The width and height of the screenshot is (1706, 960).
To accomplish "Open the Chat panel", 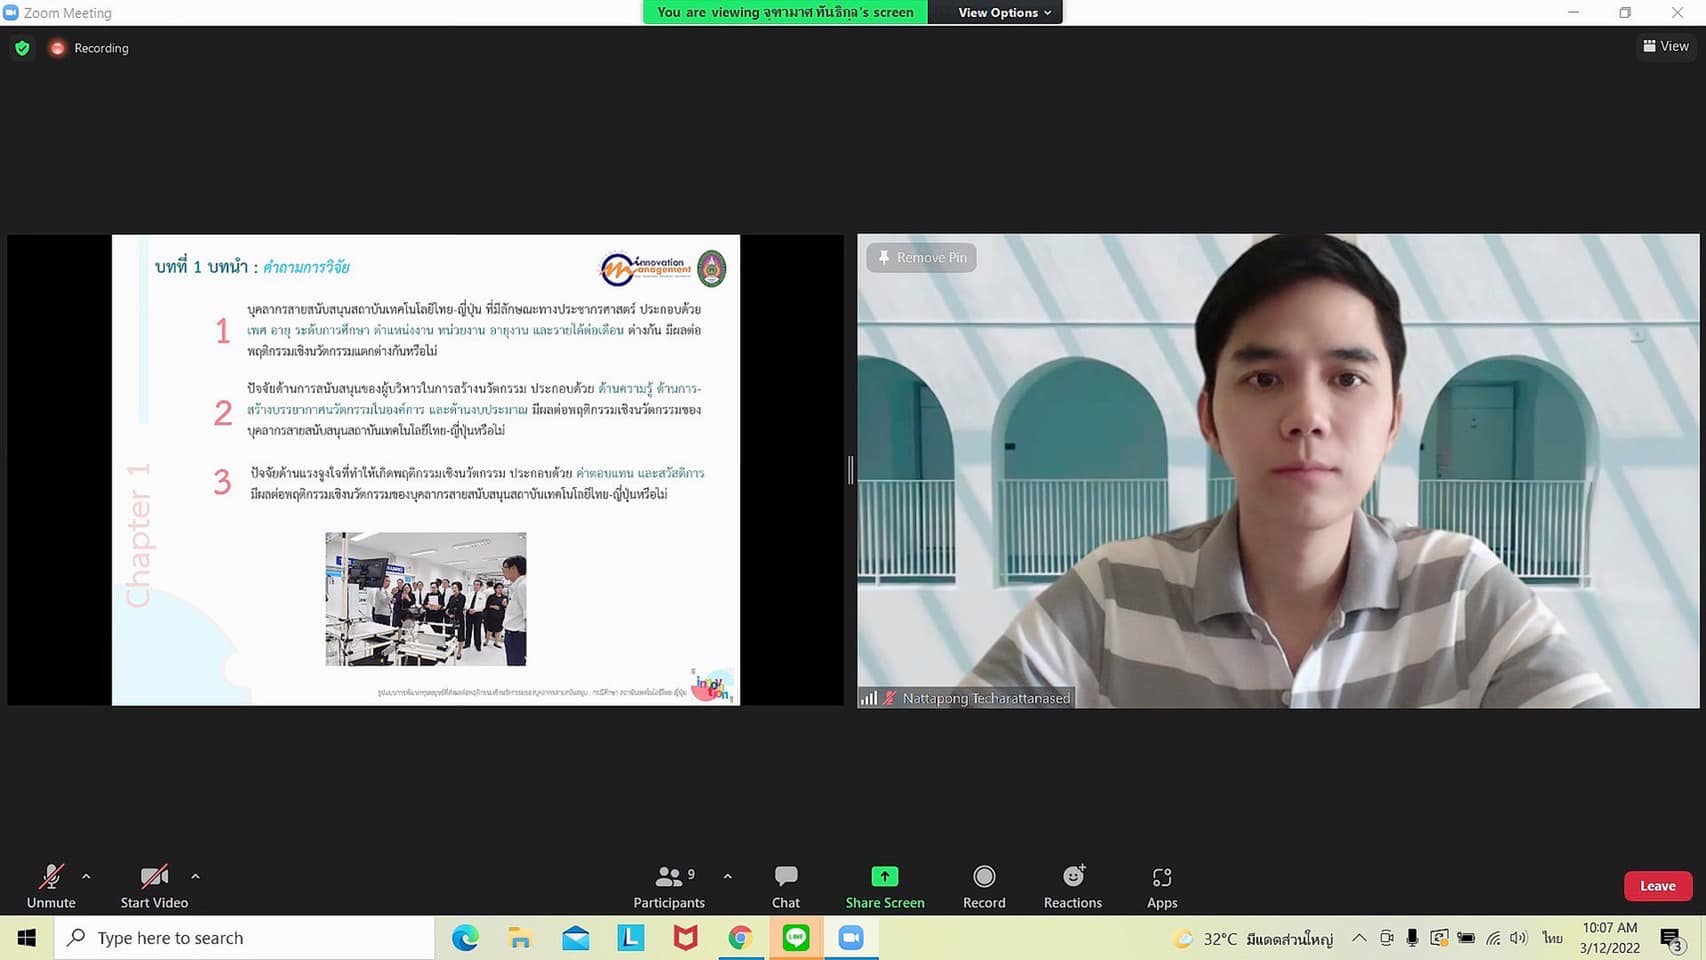I will pos(785,885).
